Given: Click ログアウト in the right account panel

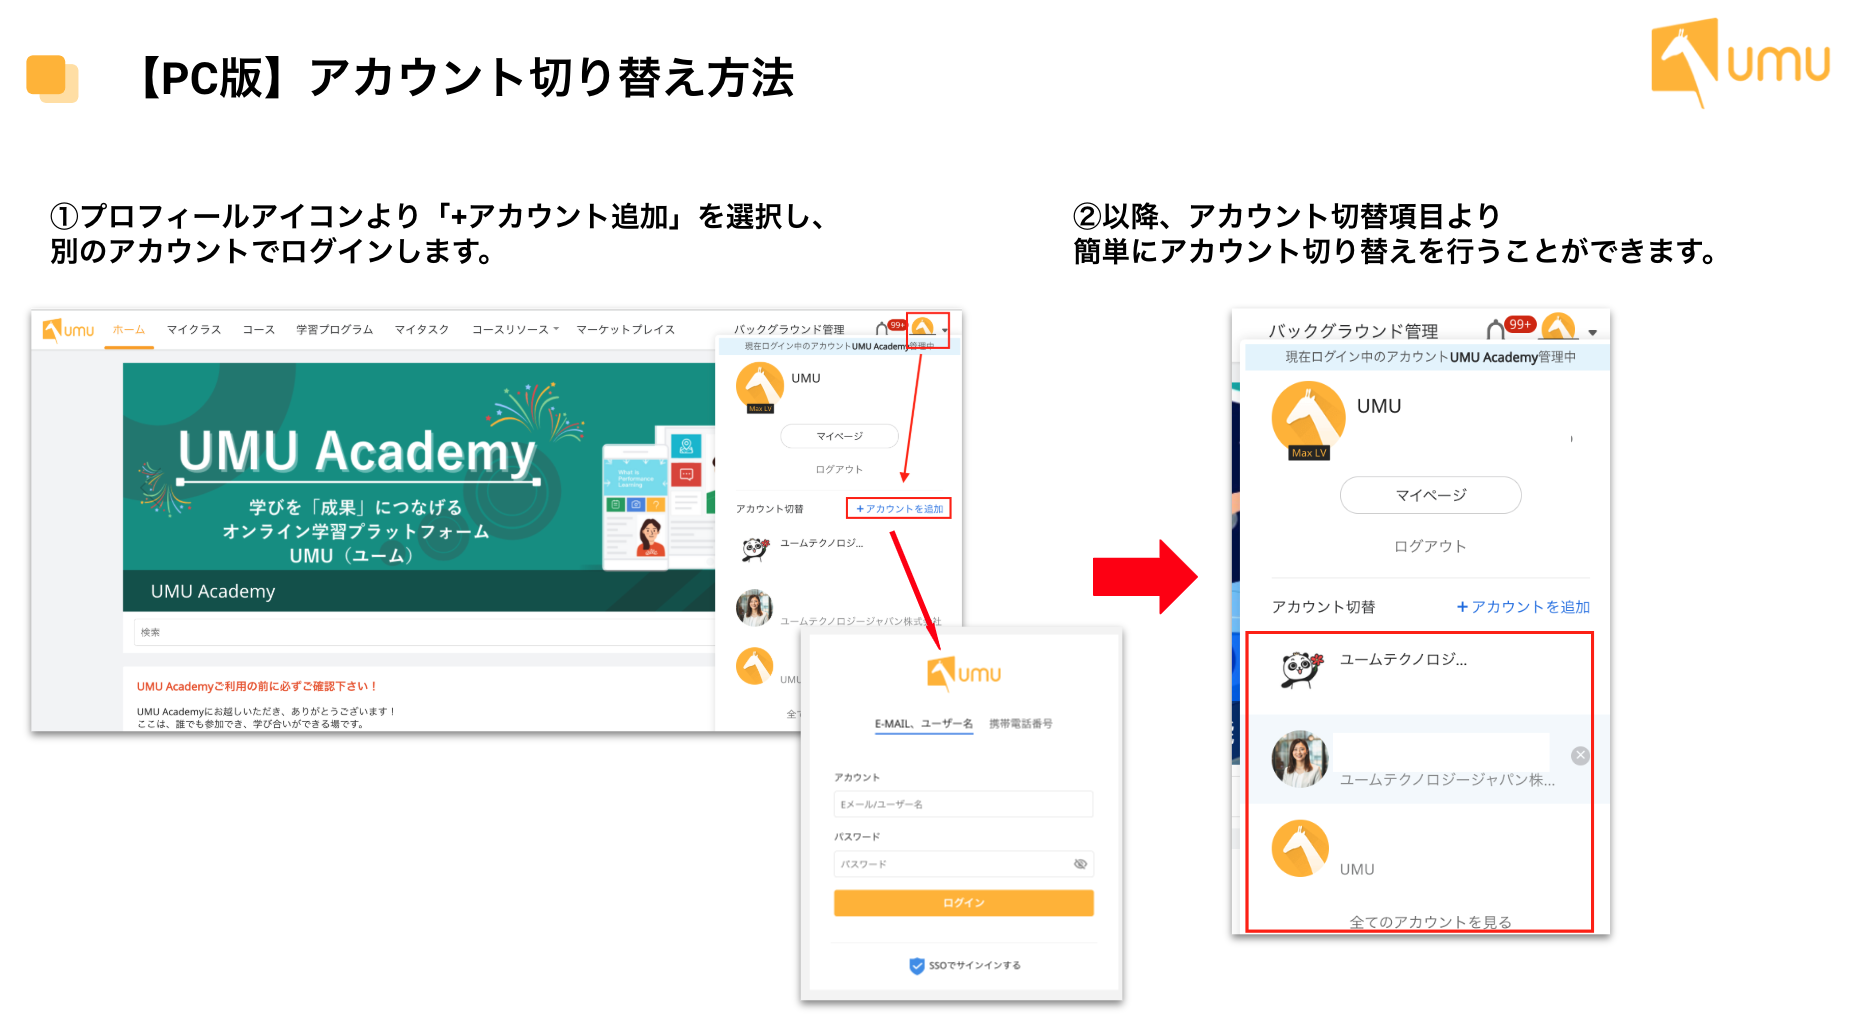Looking at the screenshot, I should pyautogui.click(x=1430, y=546).
